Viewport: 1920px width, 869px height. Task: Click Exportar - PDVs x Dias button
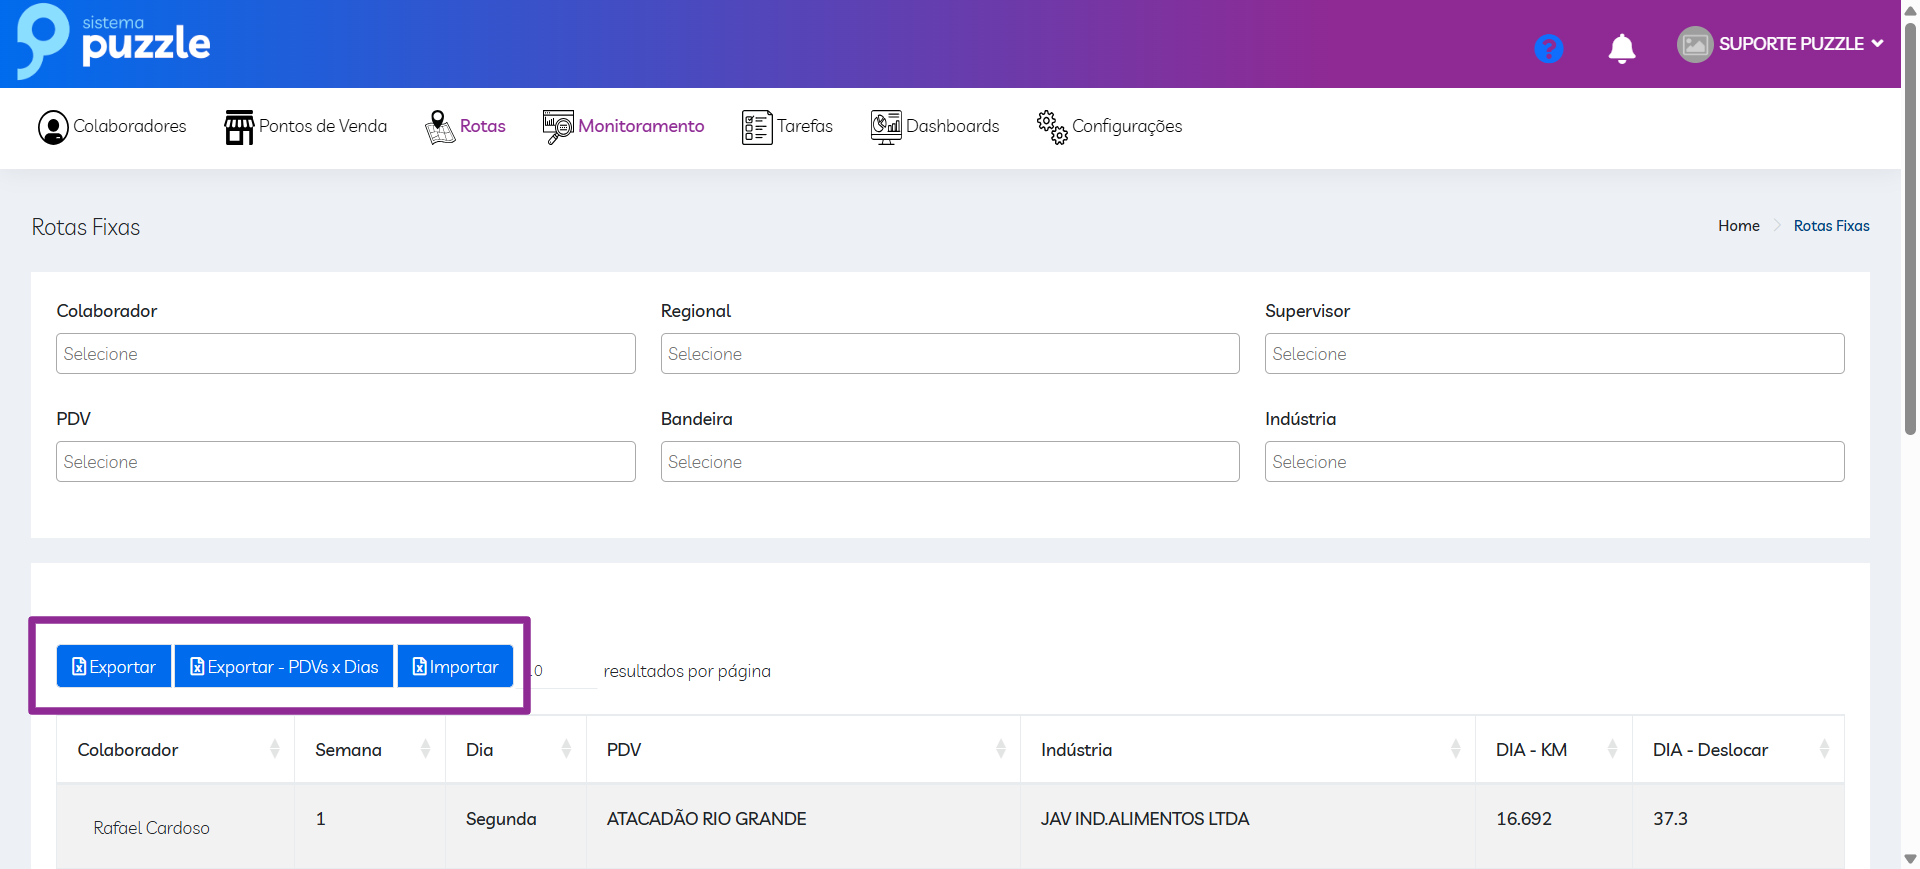point(284,667)
